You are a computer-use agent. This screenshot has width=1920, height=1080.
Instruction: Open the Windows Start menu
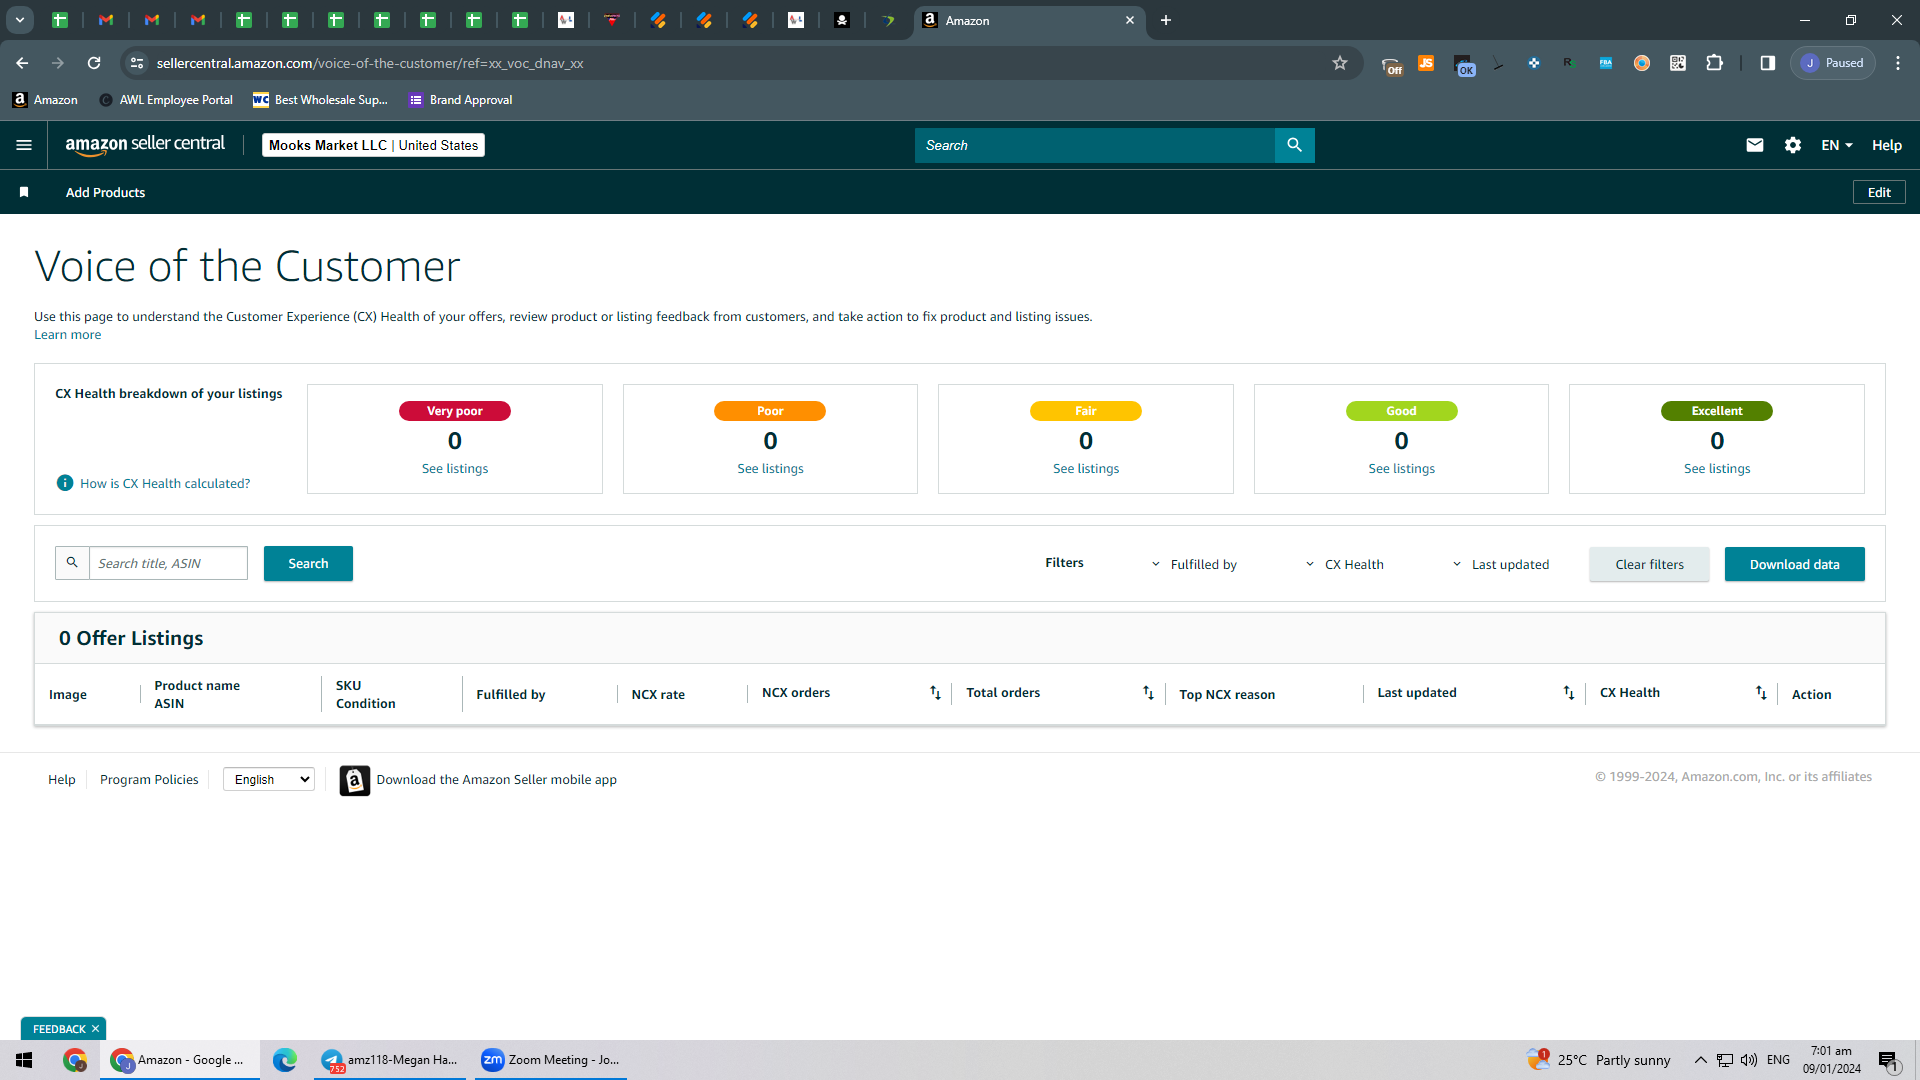[x=24, y=1060]
